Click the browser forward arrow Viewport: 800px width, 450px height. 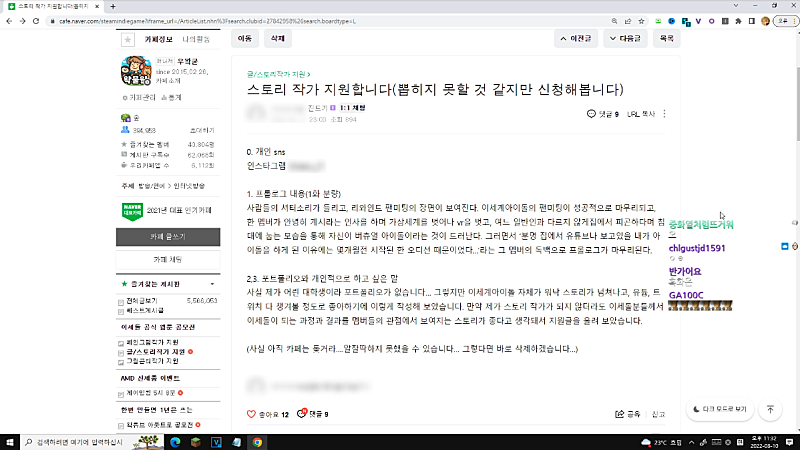[x=22, y=21]
